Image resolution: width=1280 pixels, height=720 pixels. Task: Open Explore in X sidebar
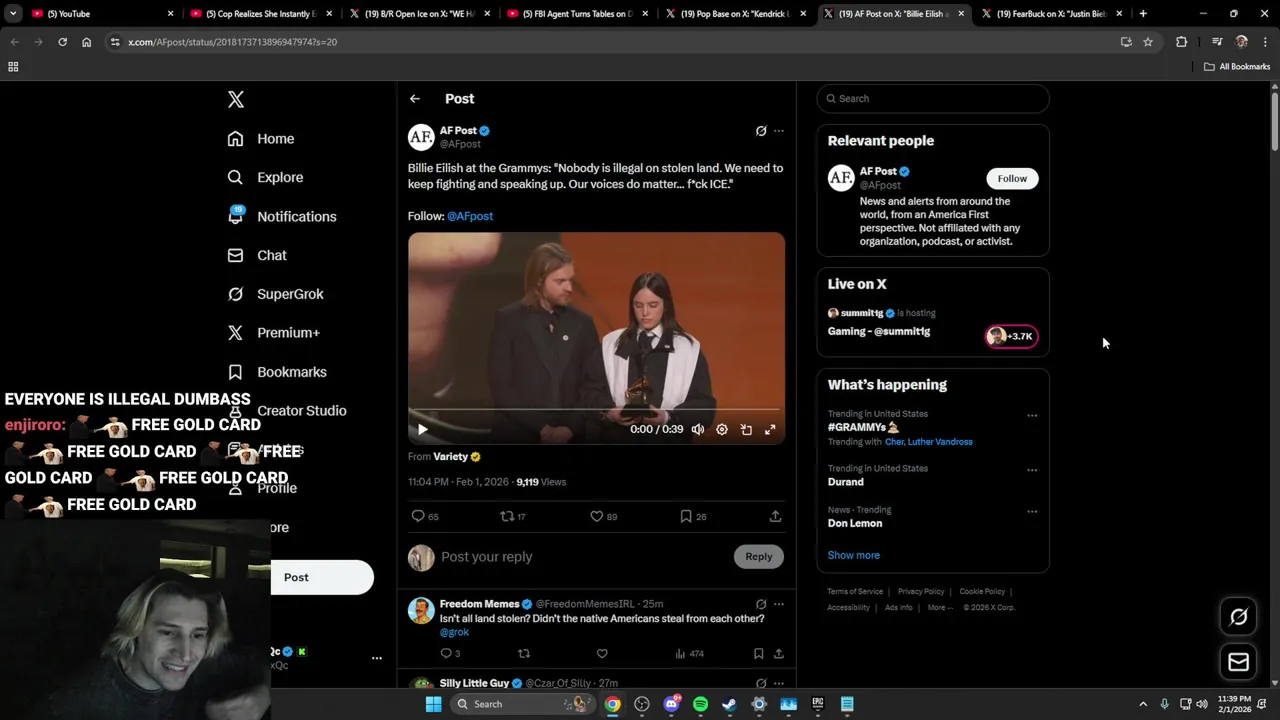tap(265, 177)
